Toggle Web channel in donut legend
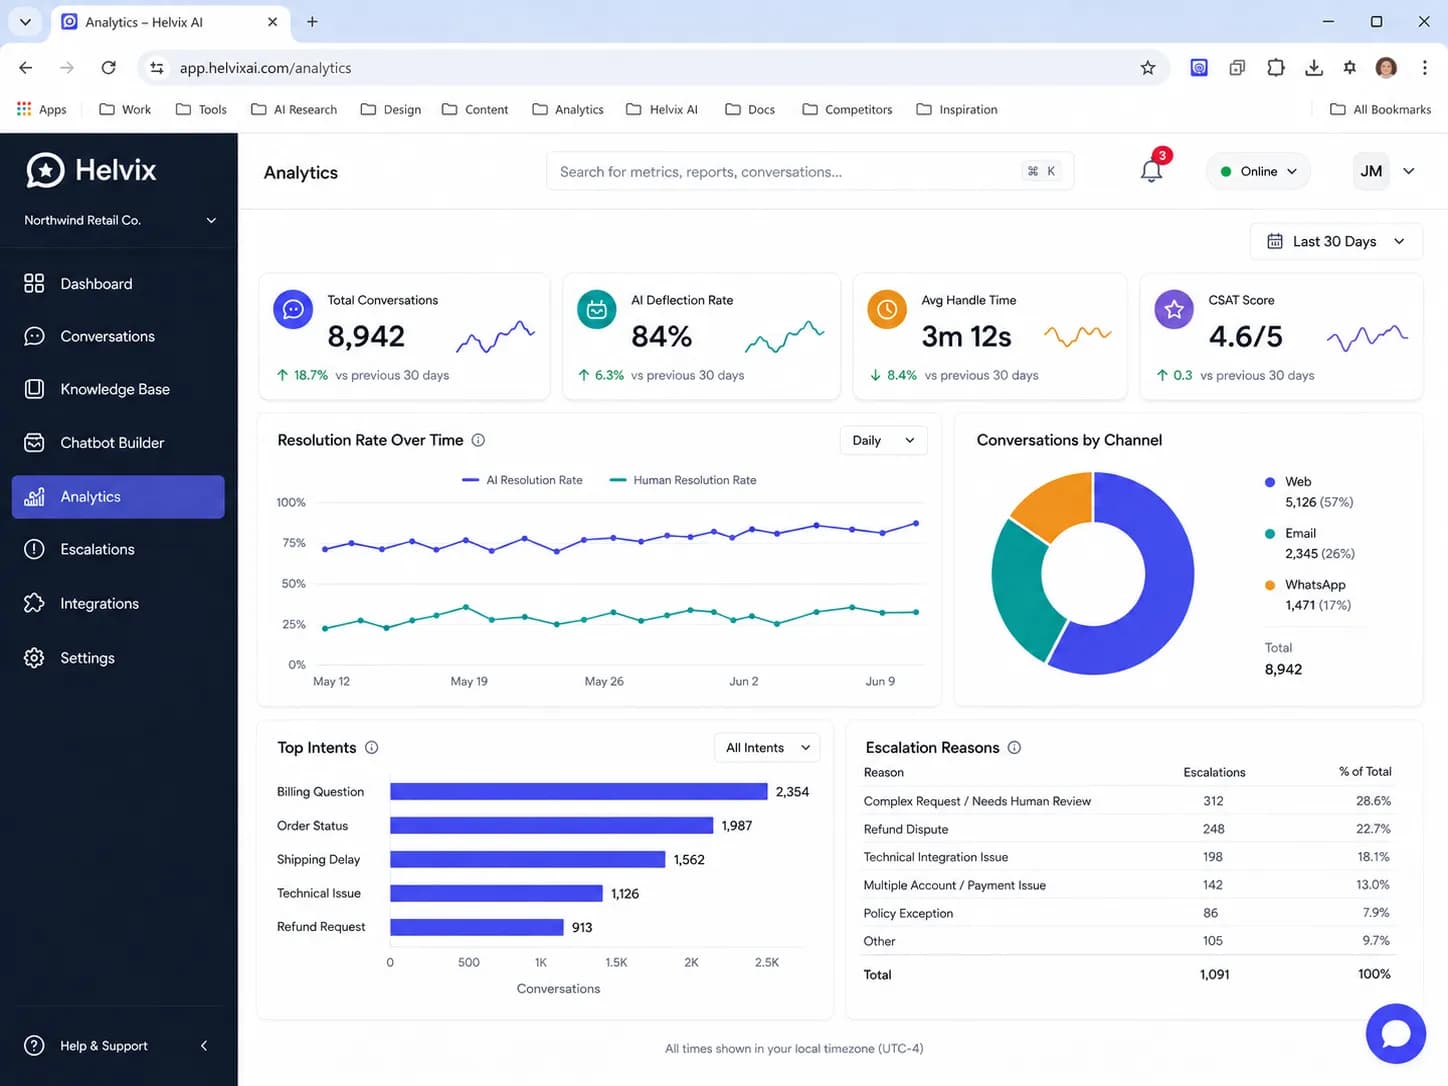Image resolution: width=1448 pixels, height=1086 pixels. click(1309, 492)
